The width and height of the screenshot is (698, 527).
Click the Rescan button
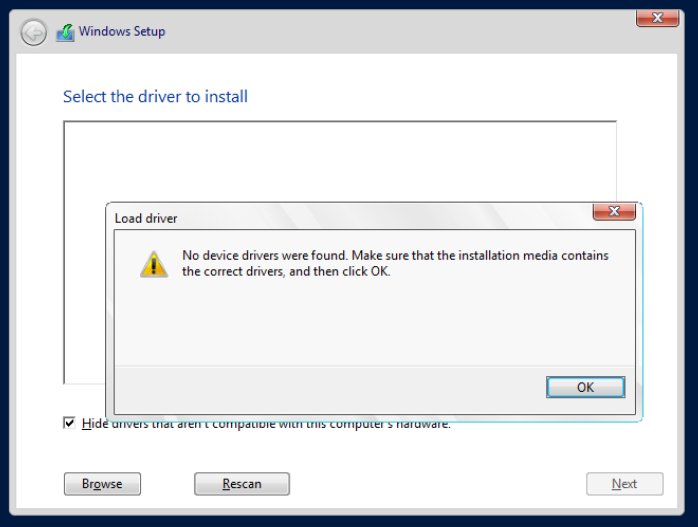point(241,484)
